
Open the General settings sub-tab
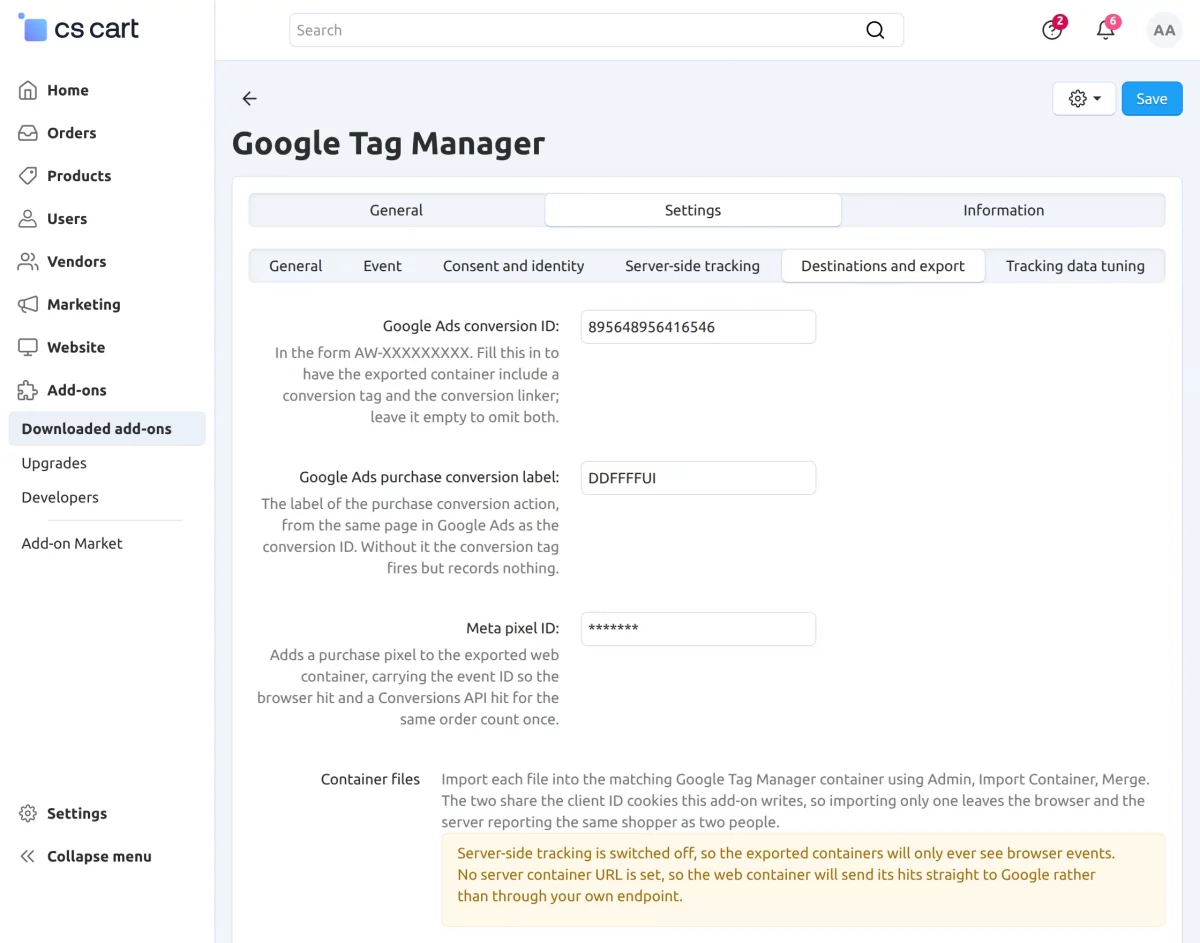[296, 266]
